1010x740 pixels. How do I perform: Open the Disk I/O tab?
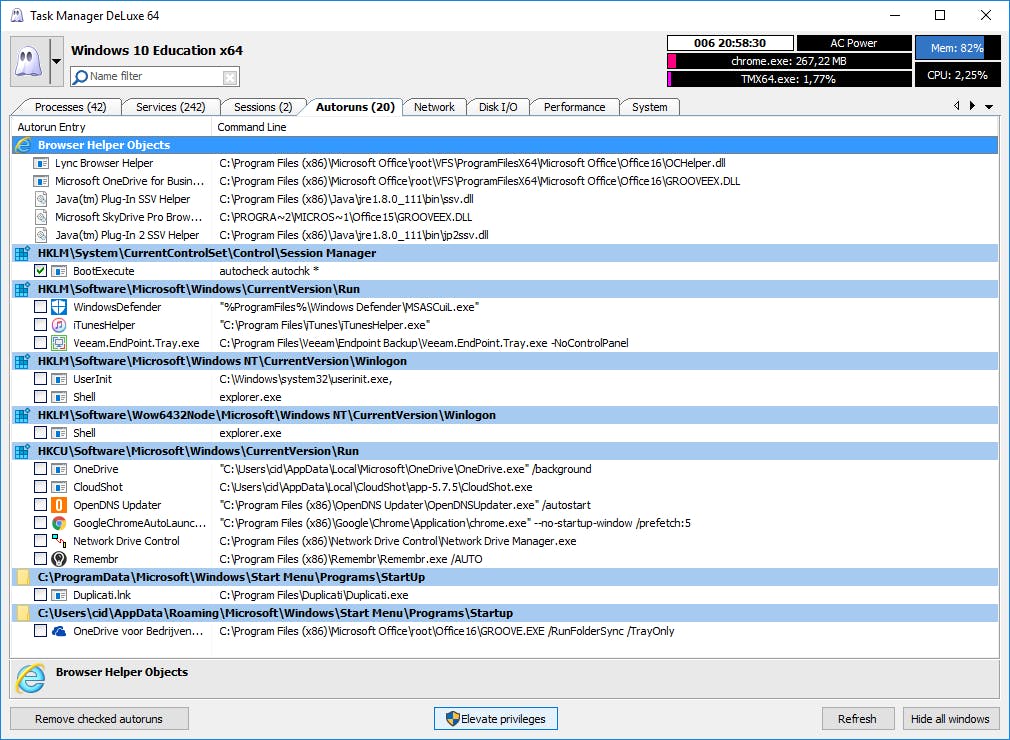click(498, 107)
